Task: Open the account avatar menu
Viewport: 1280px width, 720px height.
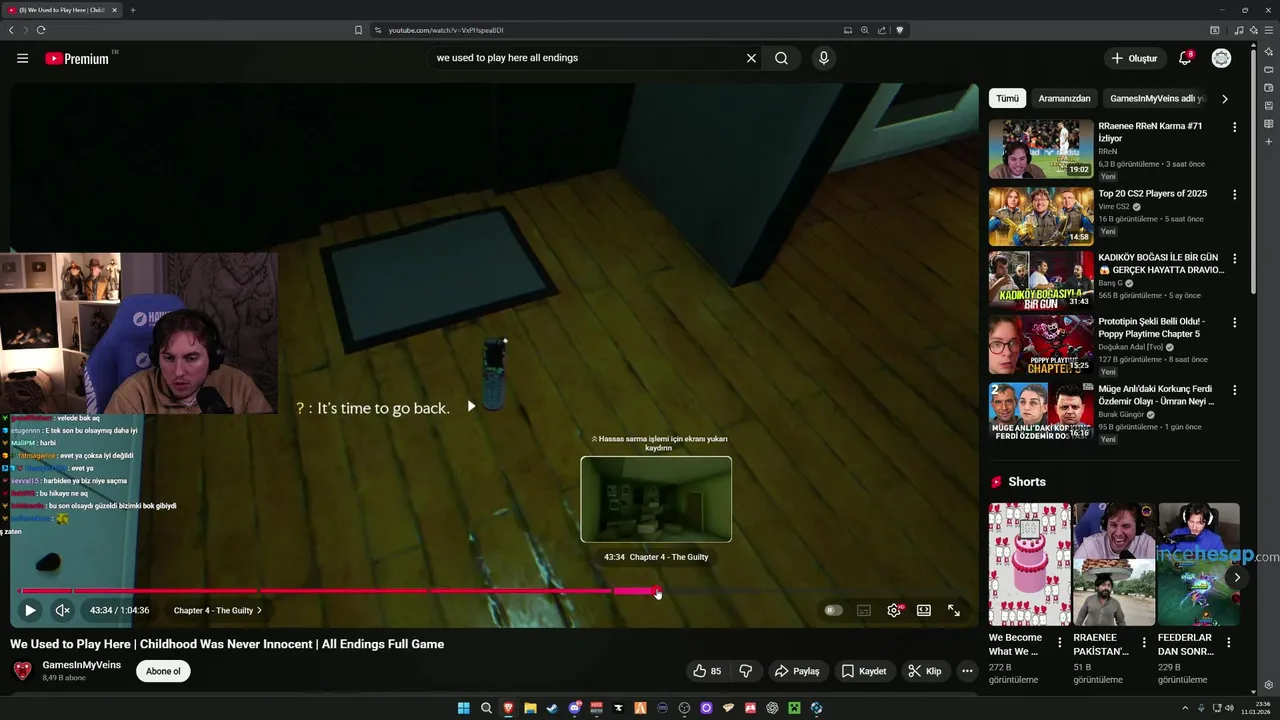Action: tap(1221, 58)
